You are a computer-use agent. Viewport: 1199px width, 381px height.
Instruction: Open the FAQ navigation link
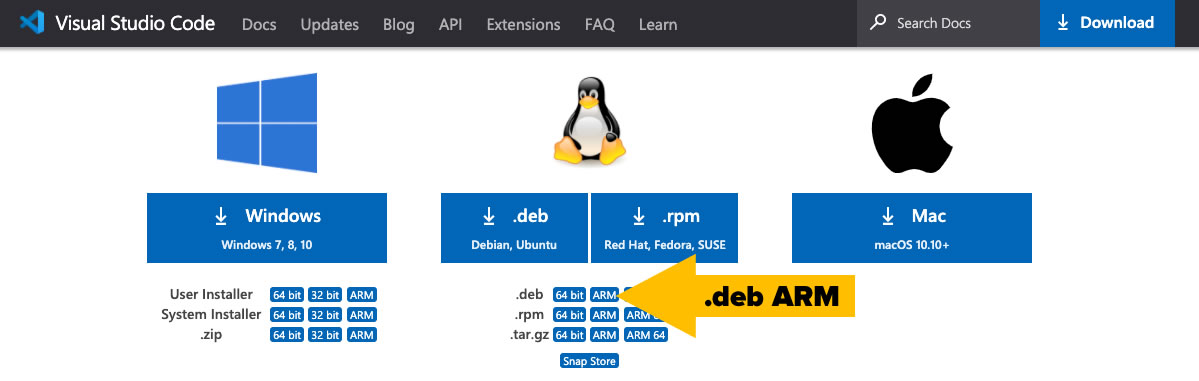pyautogui.click(x=600, y=24)
